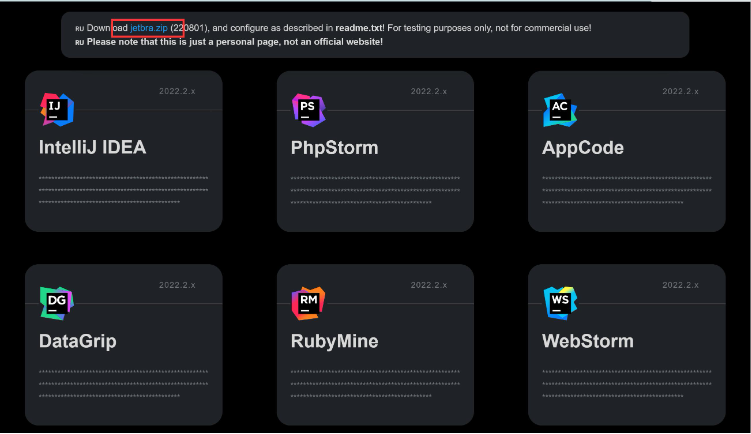751x434 pixels.
Task: Click the 2022.2.x version on IntelliJ IDEA card
Action: click(x=177, y=91)
